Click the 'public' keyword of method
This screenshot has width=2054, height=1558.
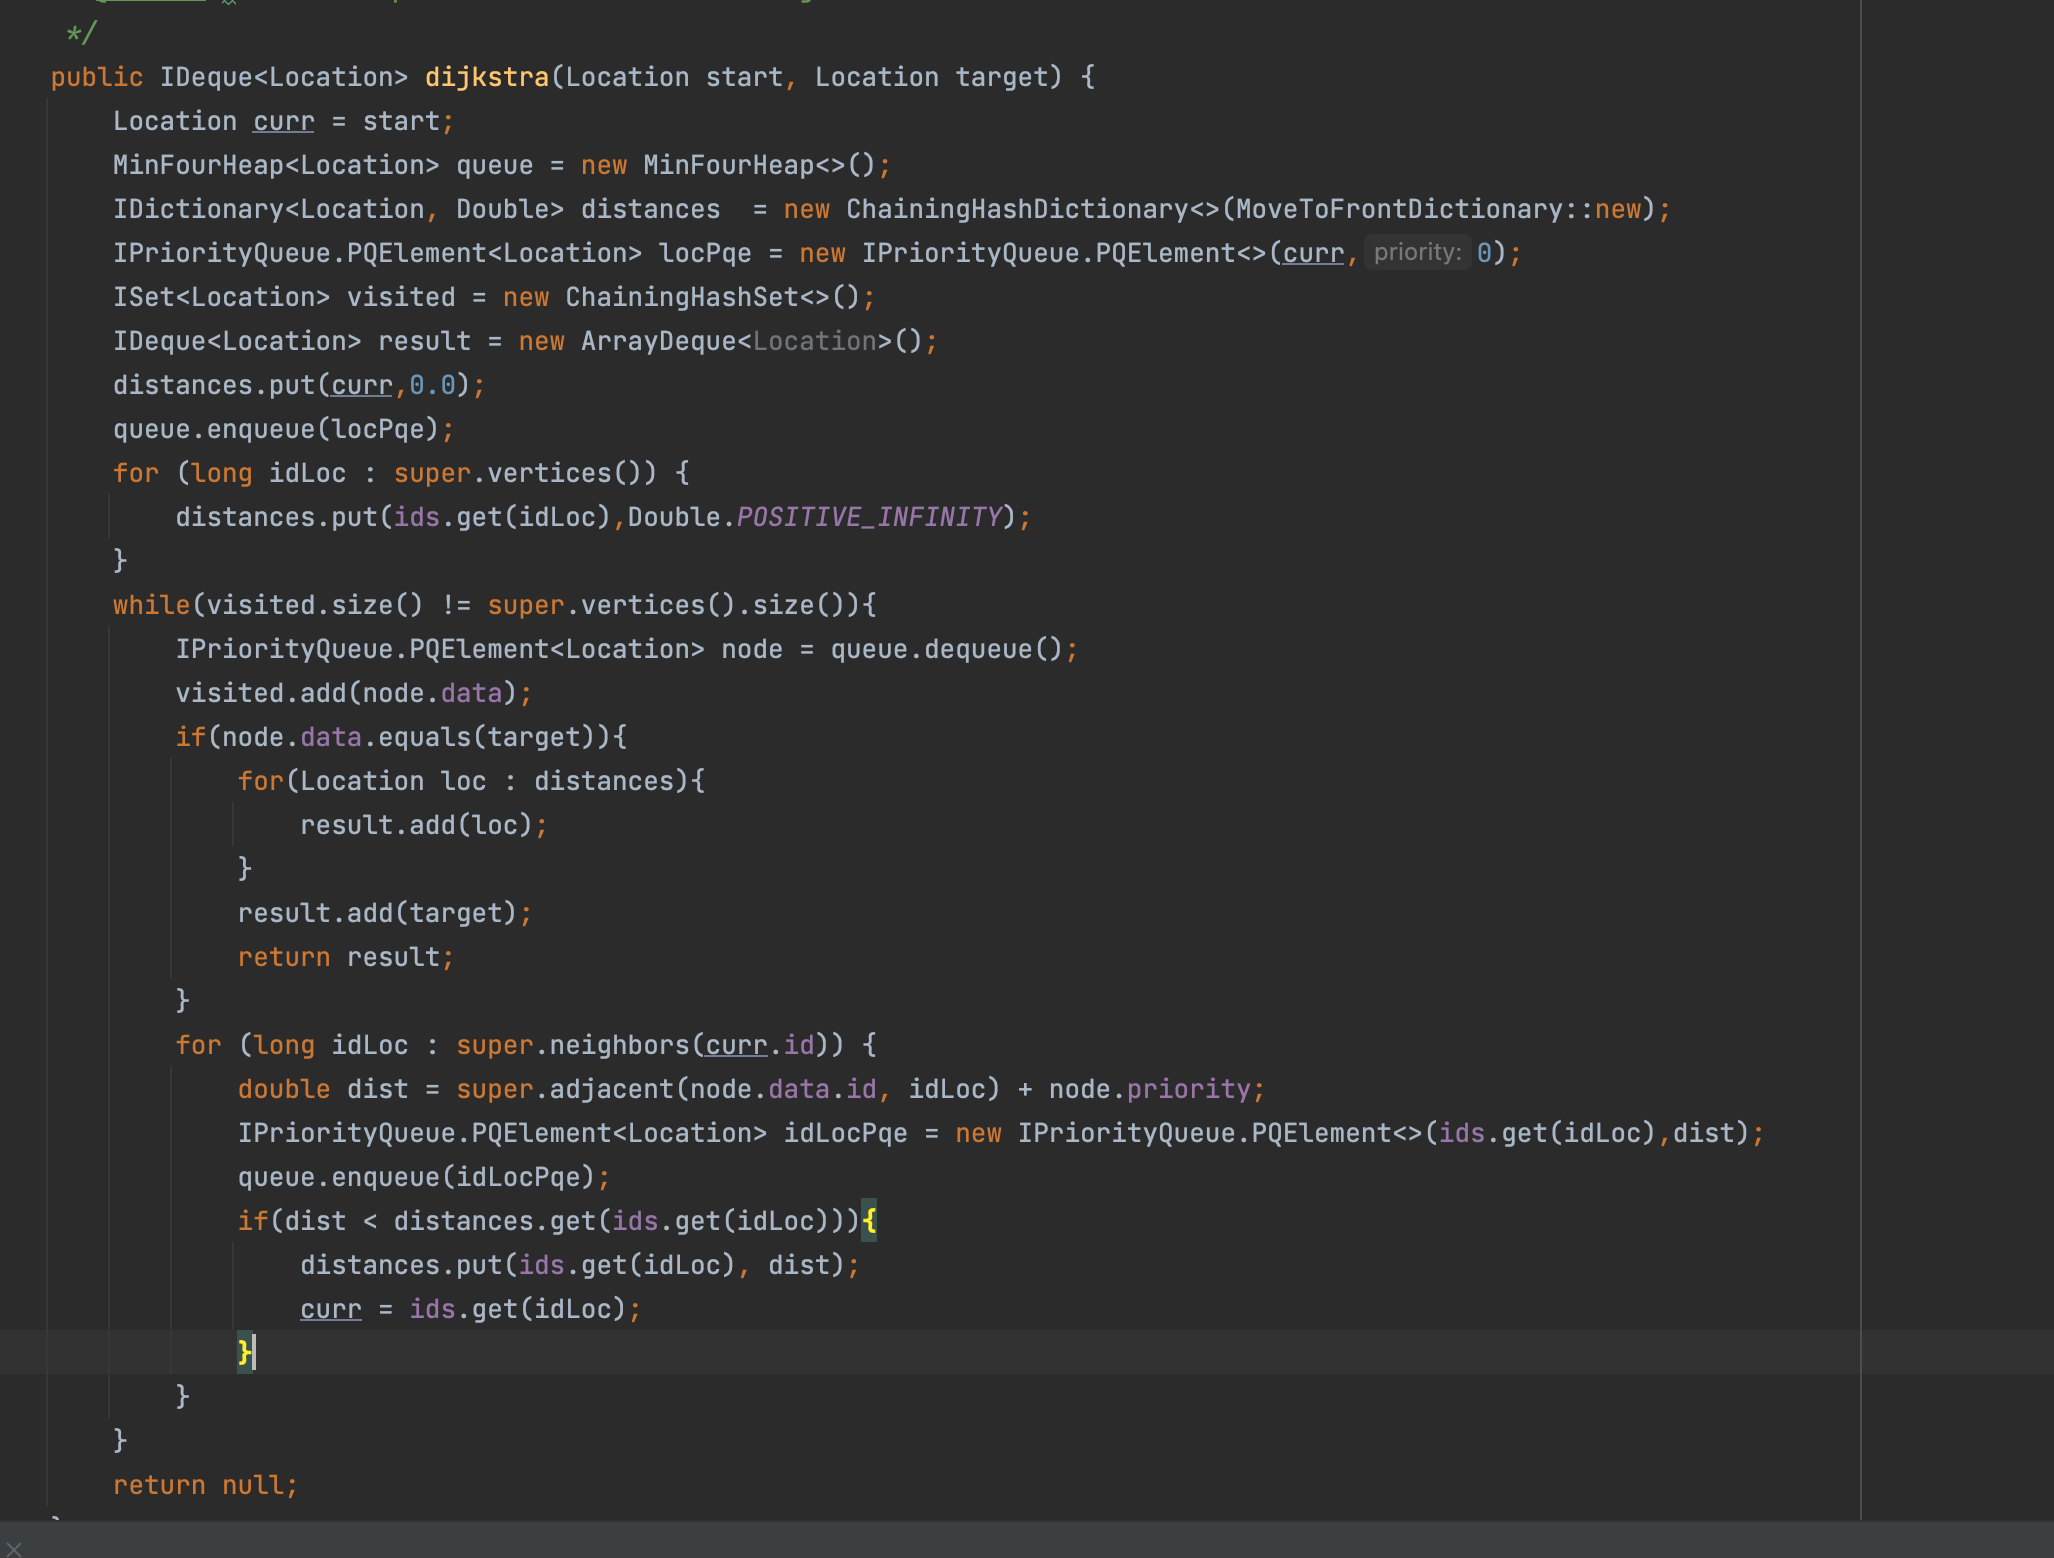pos(97,77)
